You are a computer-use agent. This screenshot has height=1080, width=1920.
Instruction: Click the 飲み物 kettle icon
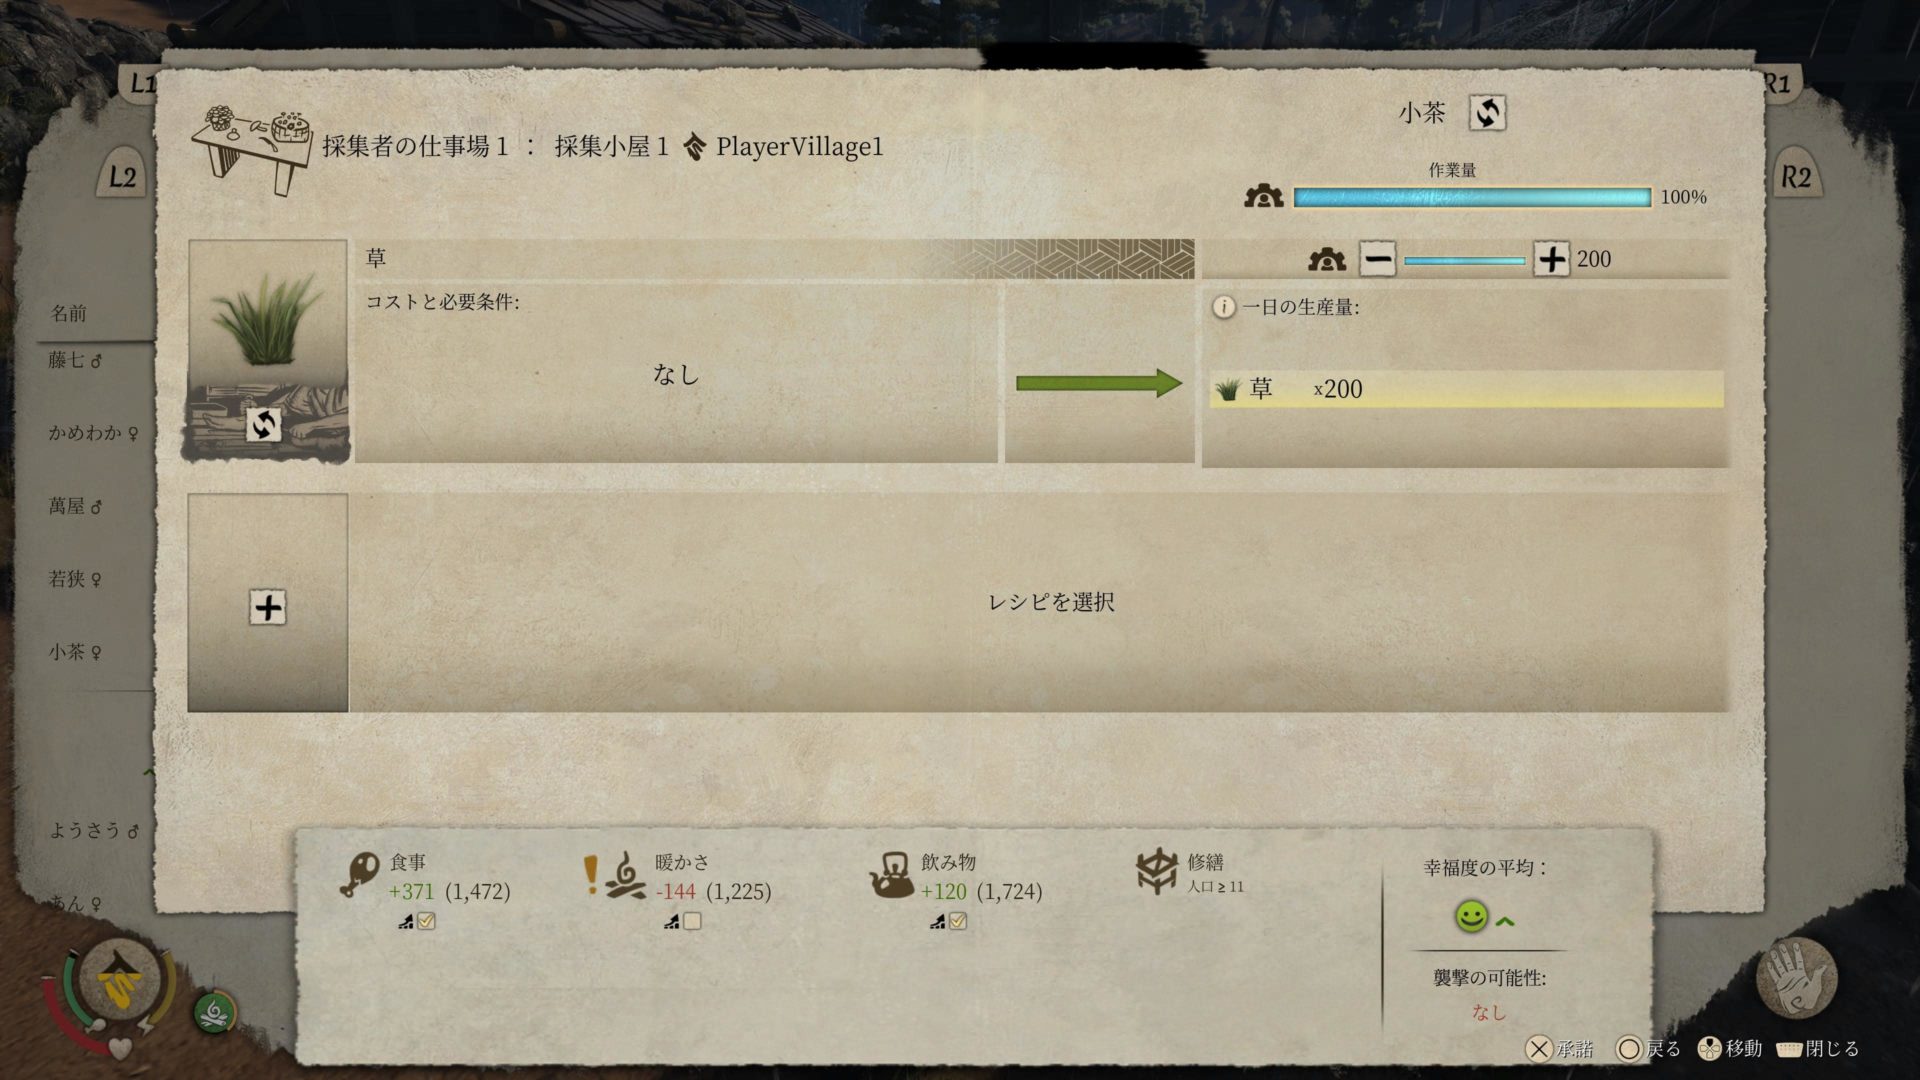click(x=890, y=876)
